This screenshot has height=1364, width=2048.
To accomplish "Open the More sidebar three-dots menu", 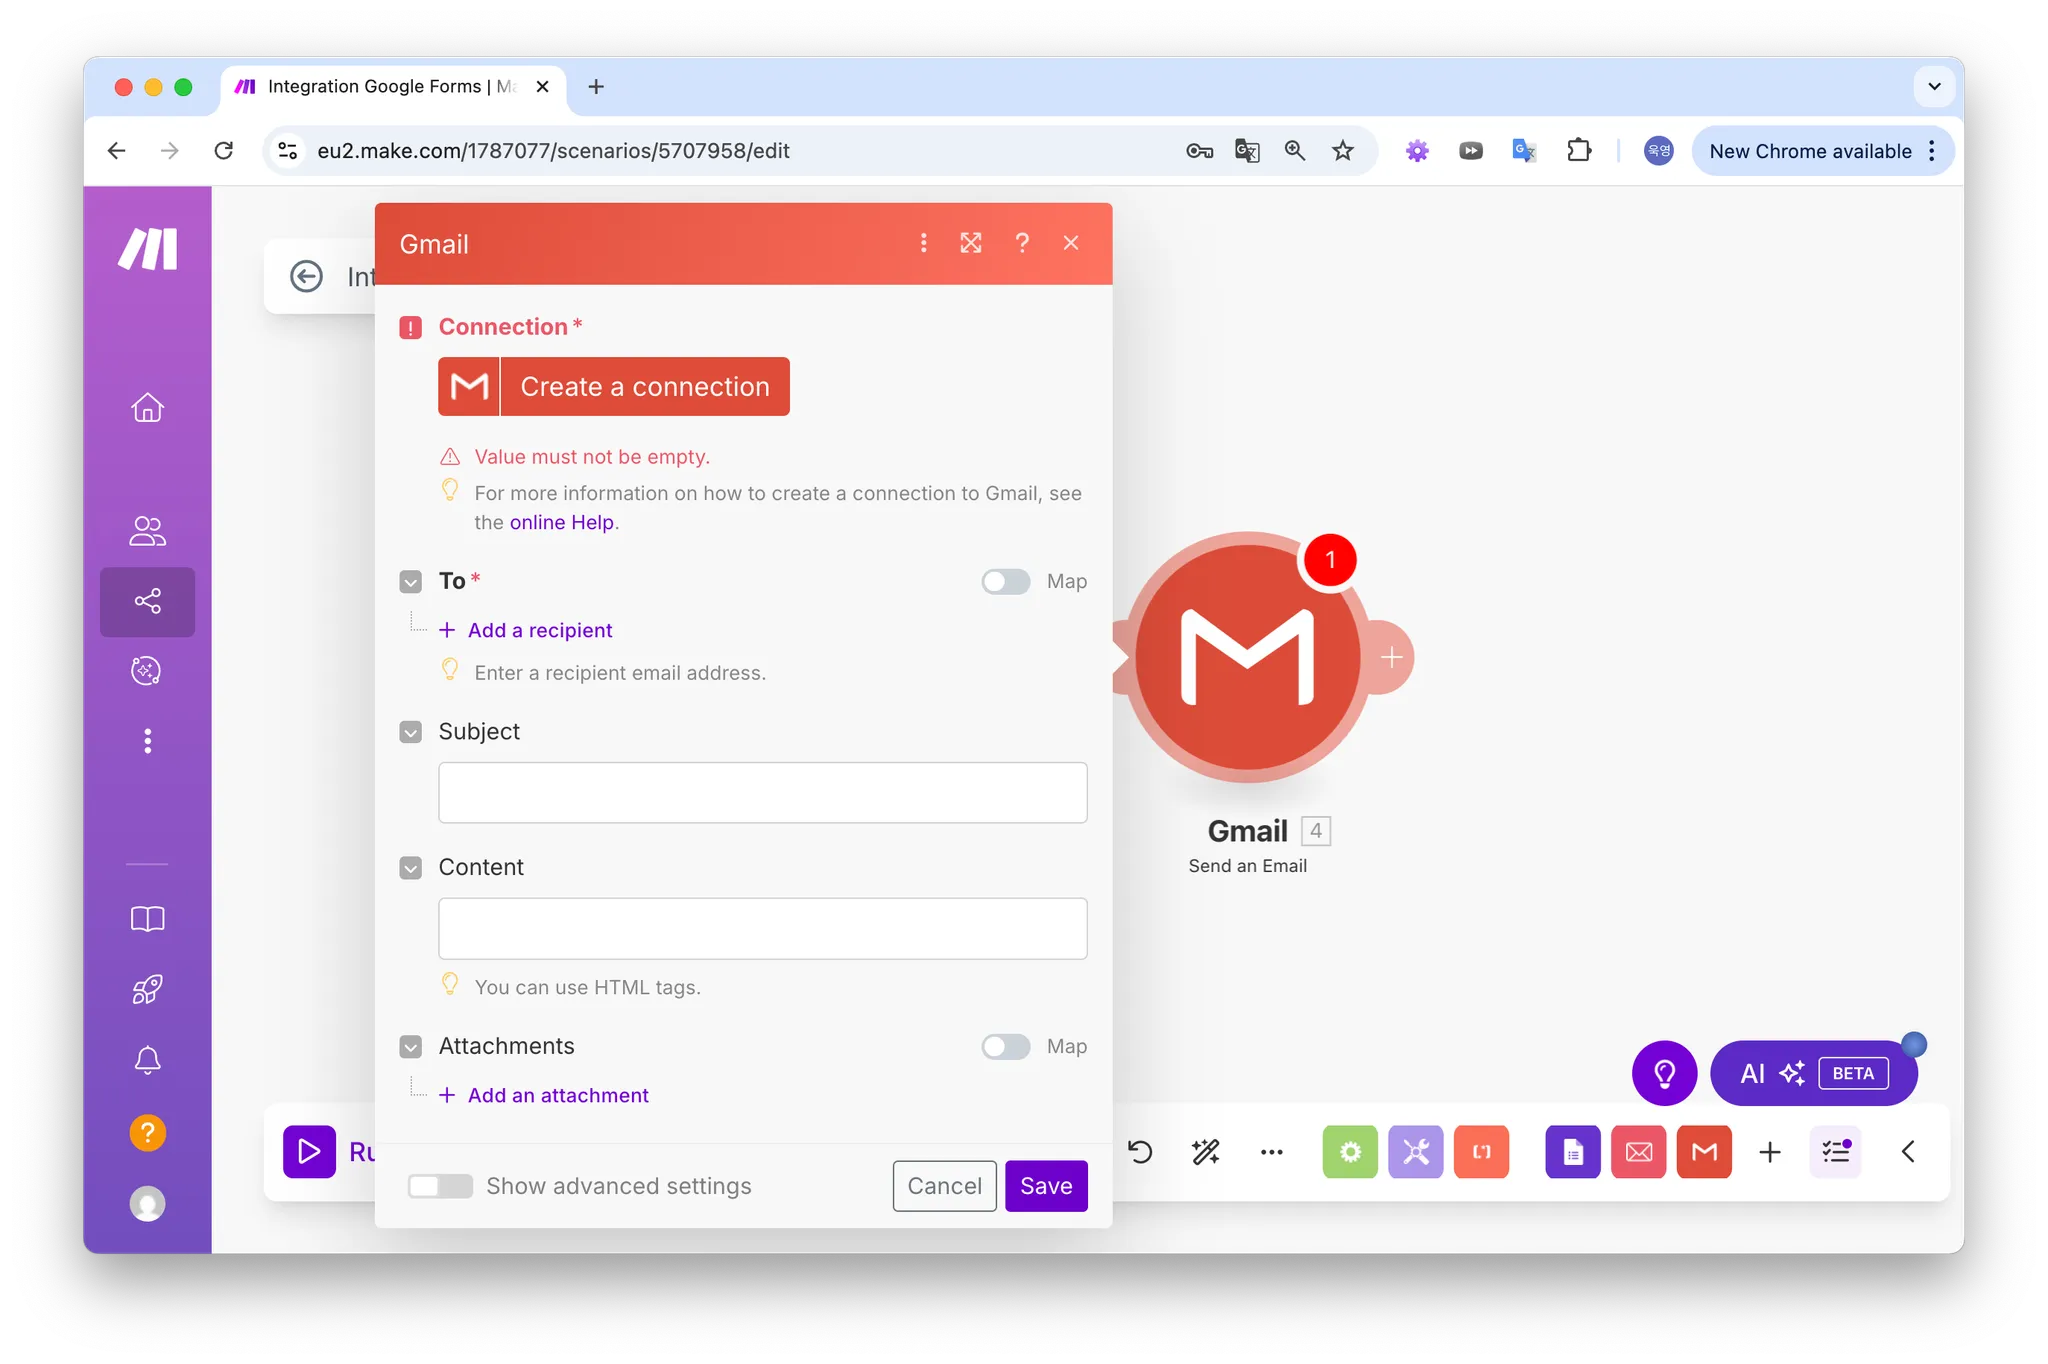I will click(148, 741).
